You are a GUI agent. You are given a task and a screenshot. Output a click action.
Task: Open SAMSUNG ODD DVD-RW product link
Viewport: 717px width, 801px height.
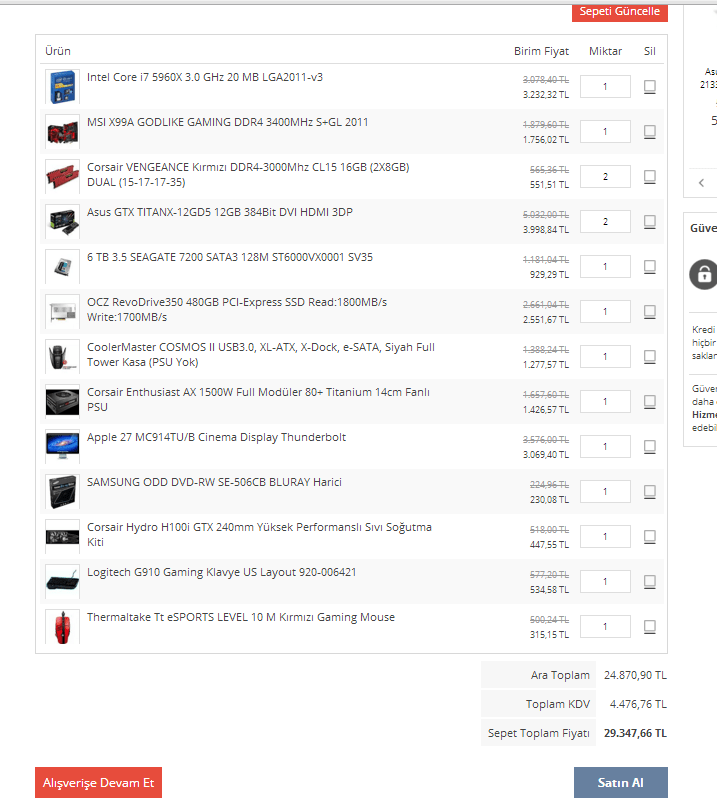[x=214, y=482]
